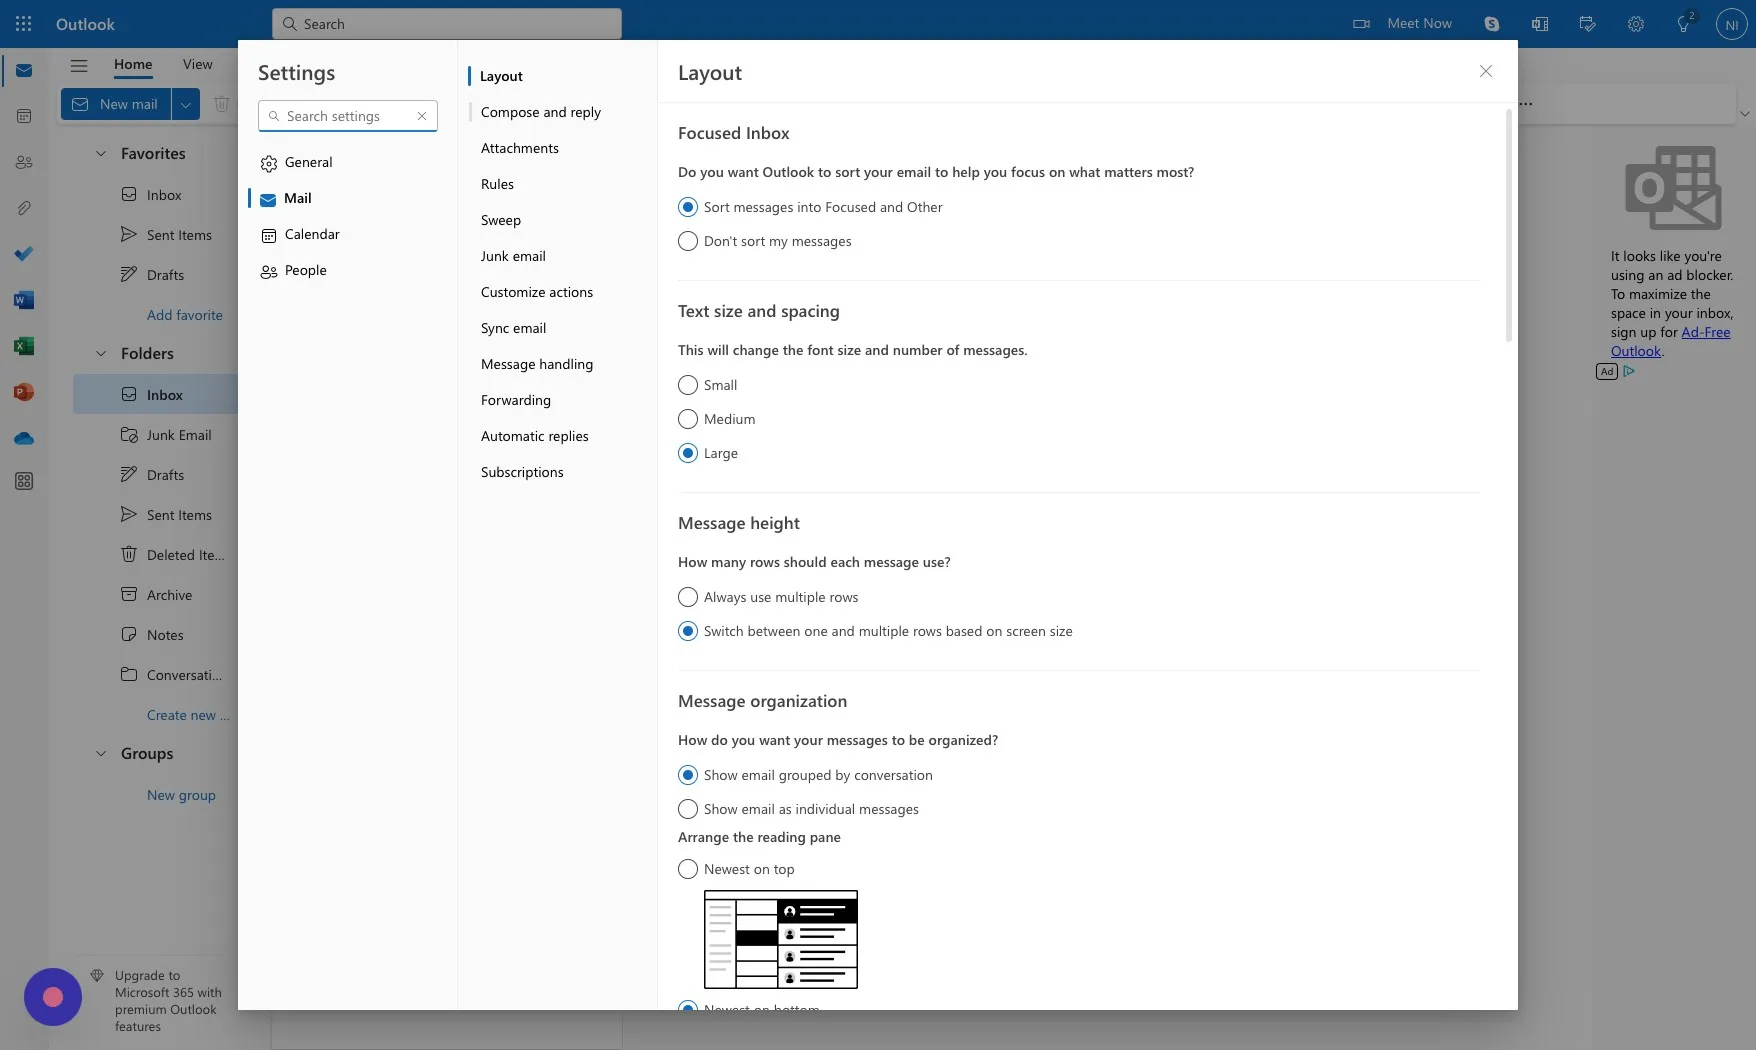Open Automatic replies settings
Viewport: 1756px width, 1050px height.
click(535, 436)
